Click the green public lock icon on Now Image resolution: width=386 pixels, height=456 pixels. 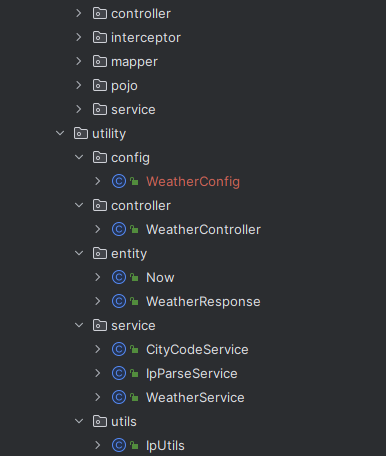pyautogui.click(x=134, y=277)
